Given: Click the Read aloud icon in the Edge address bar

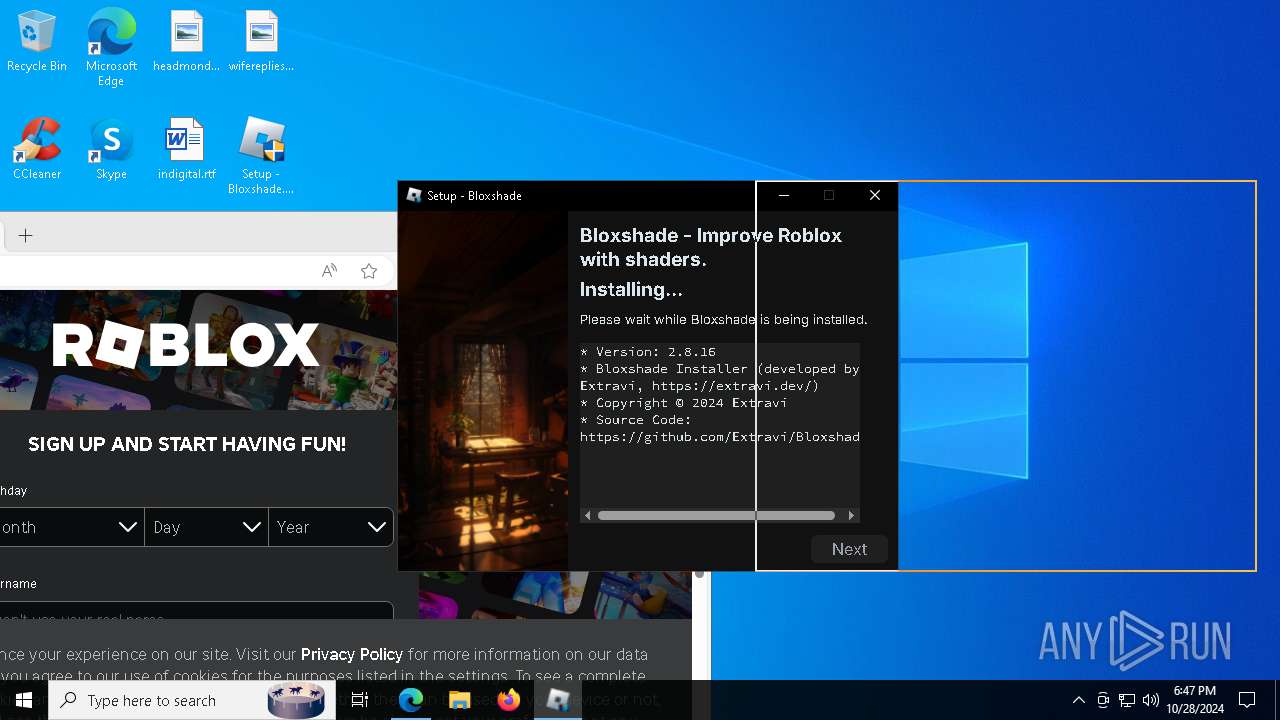Looking at the screenshot, I should pos(329,271).
